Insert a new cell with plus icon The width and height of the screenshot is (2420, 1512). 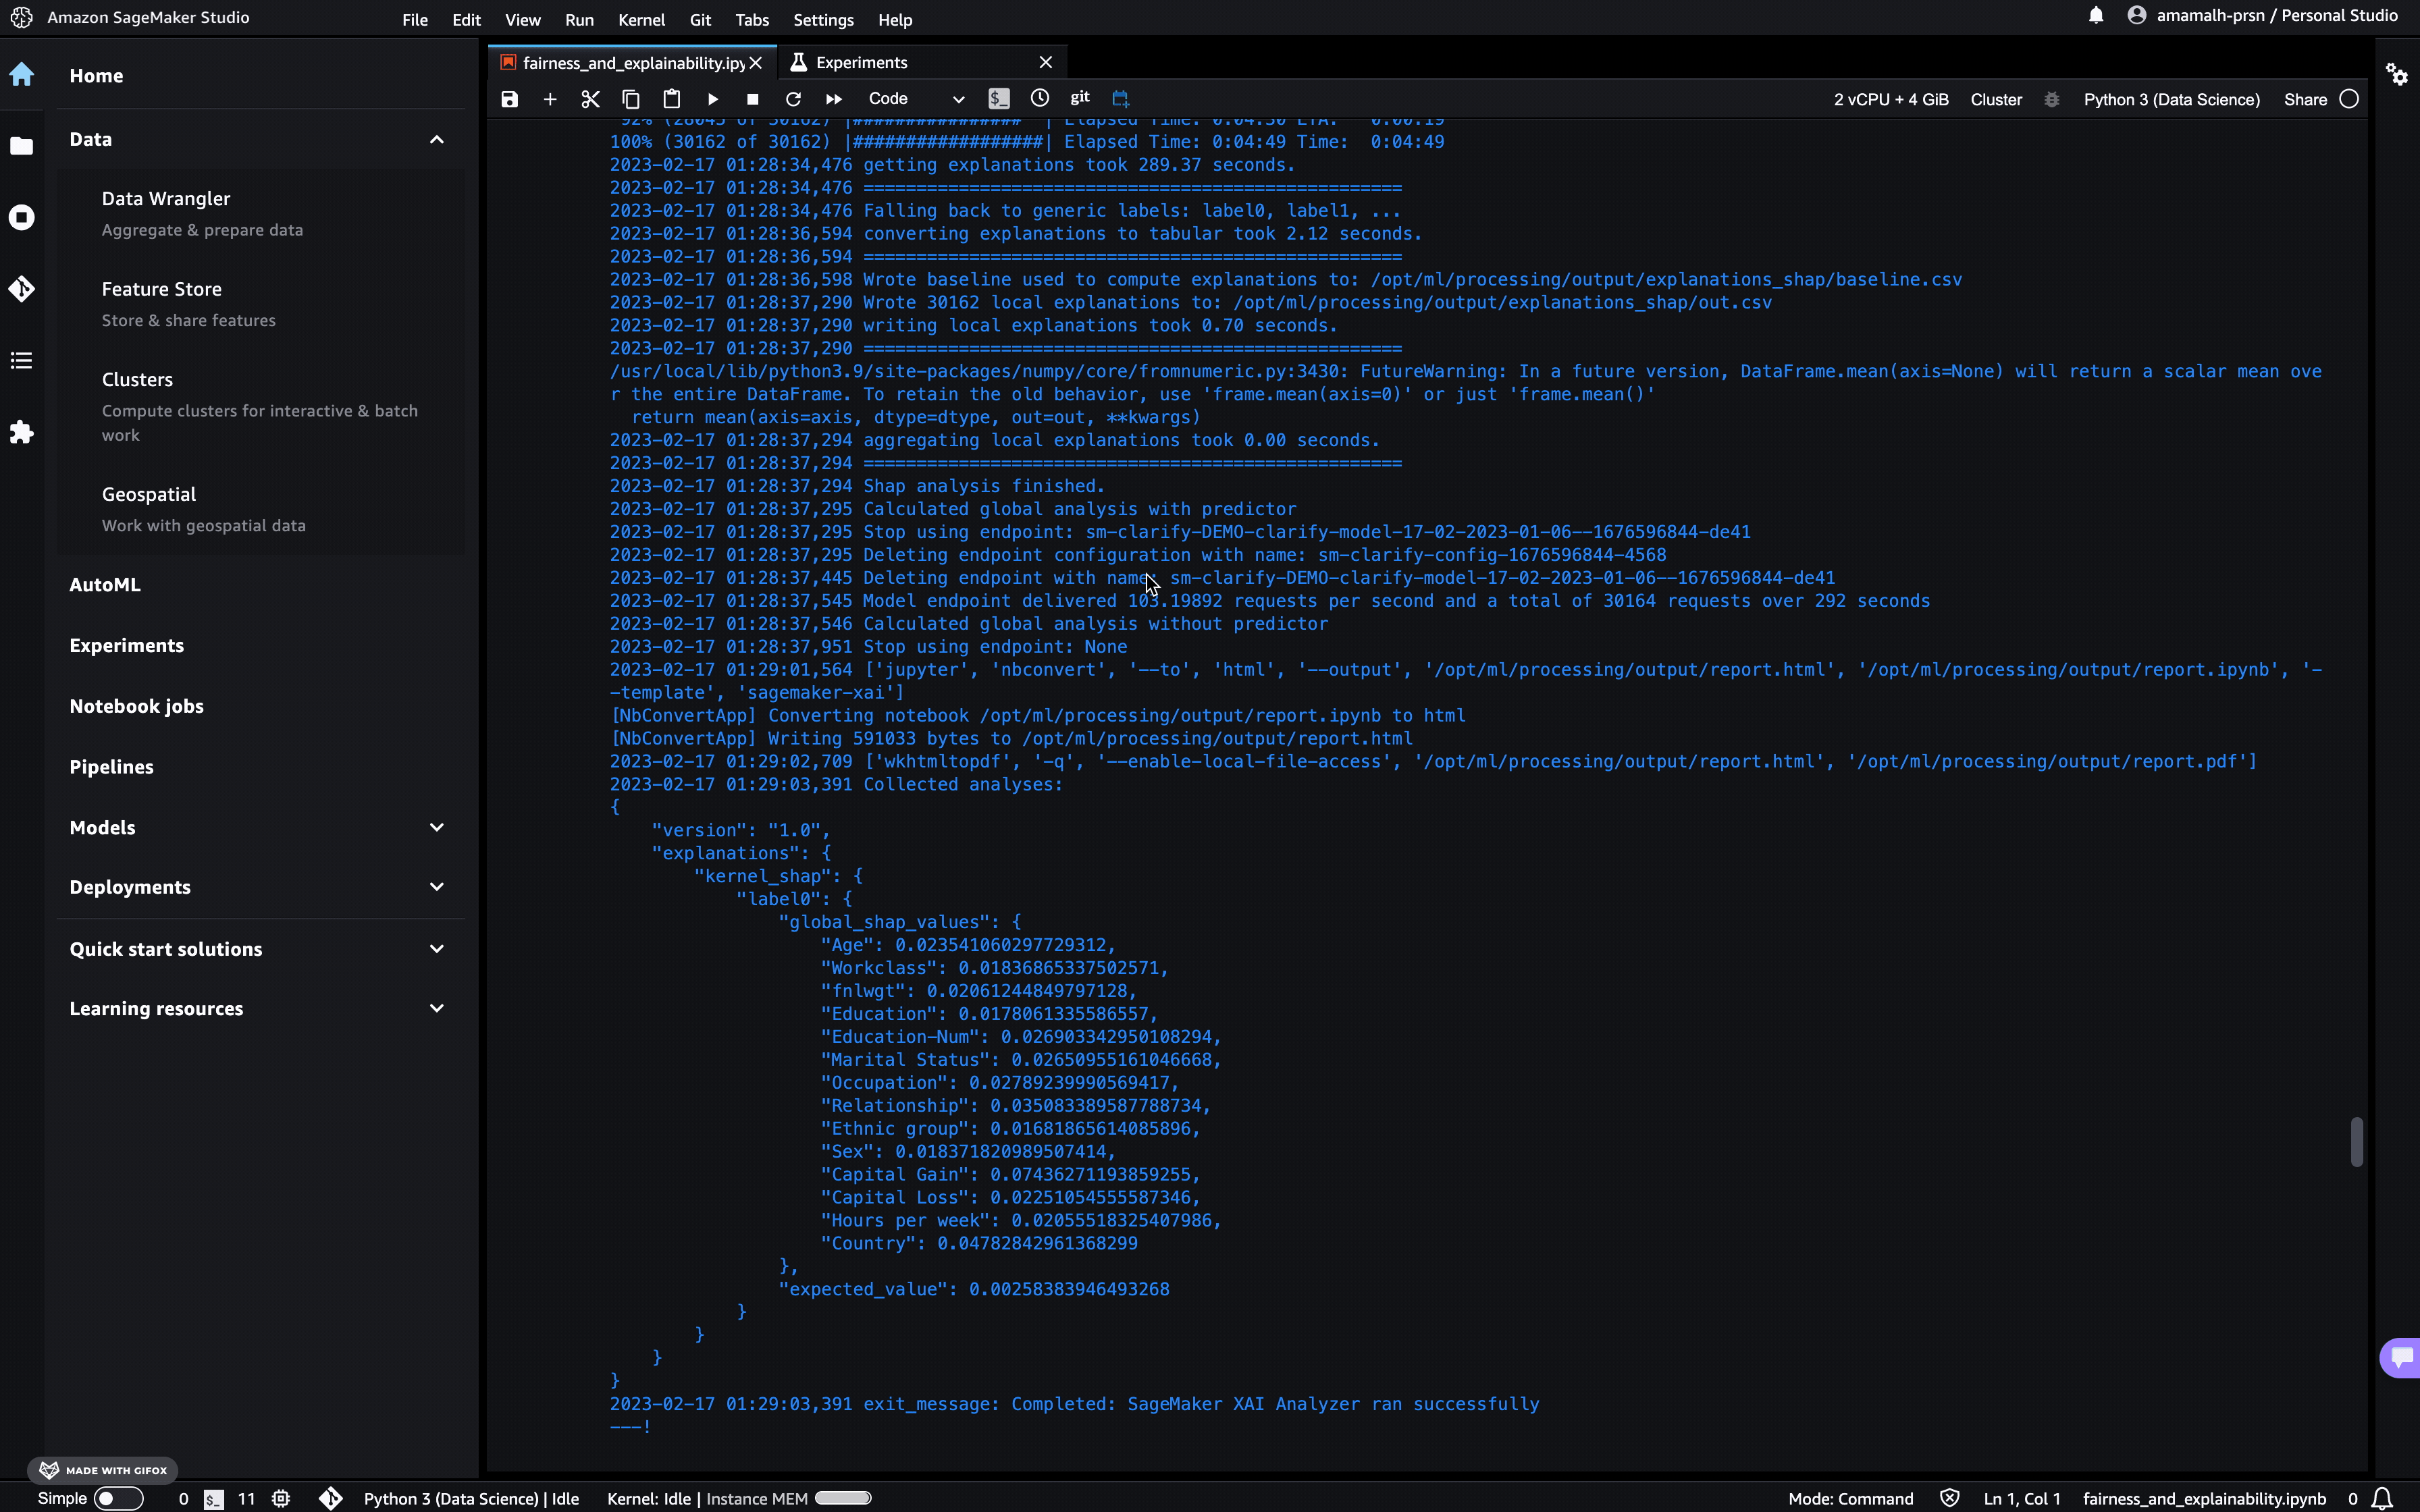(550, 99)
